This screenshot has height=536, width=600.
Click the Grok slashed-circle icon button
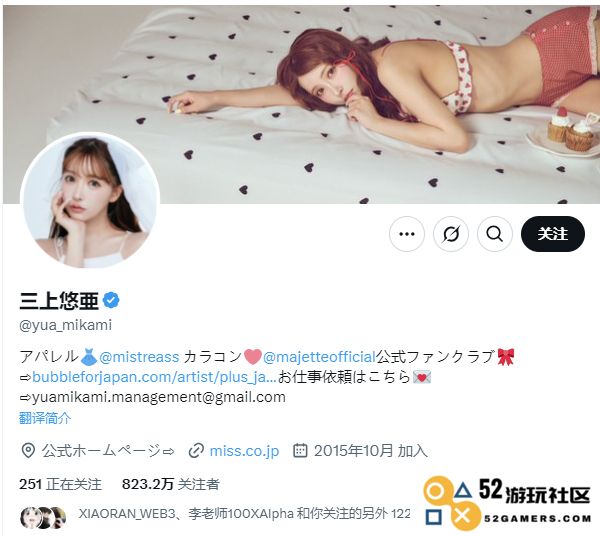point(451,234)
